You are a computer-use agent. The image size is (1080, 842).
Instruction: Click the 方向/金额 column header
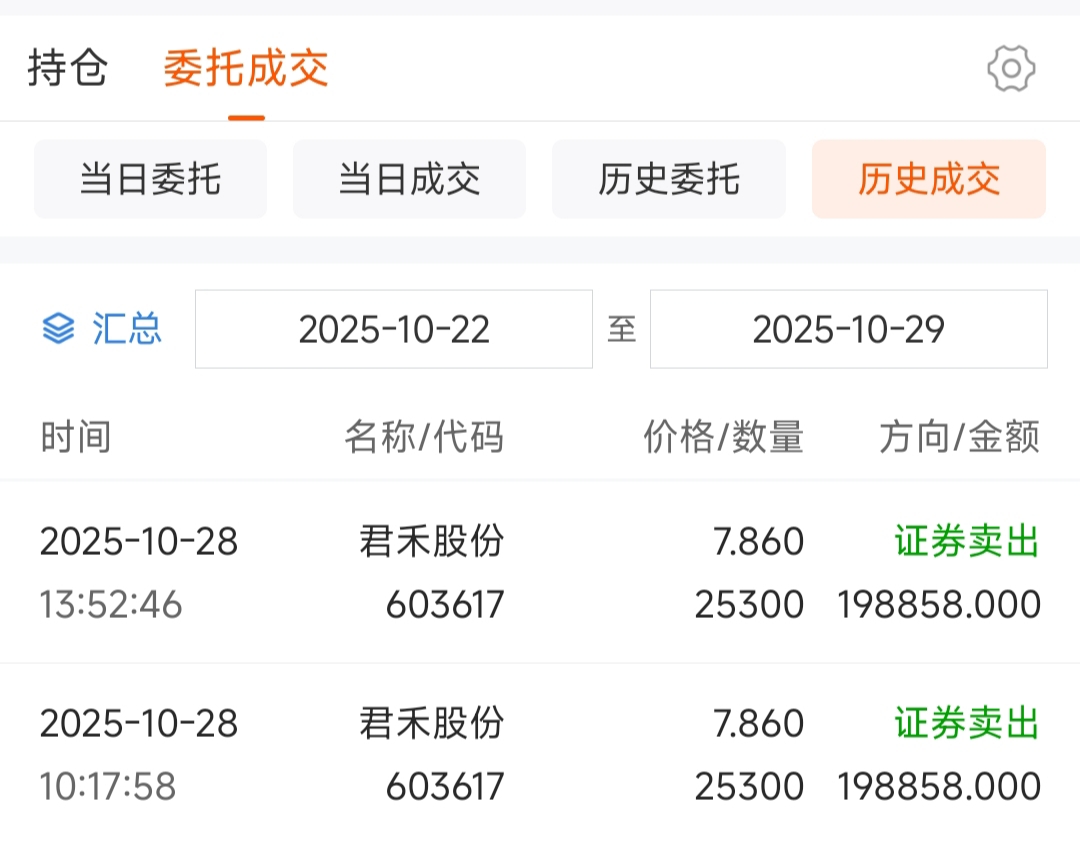click(959, 437)
